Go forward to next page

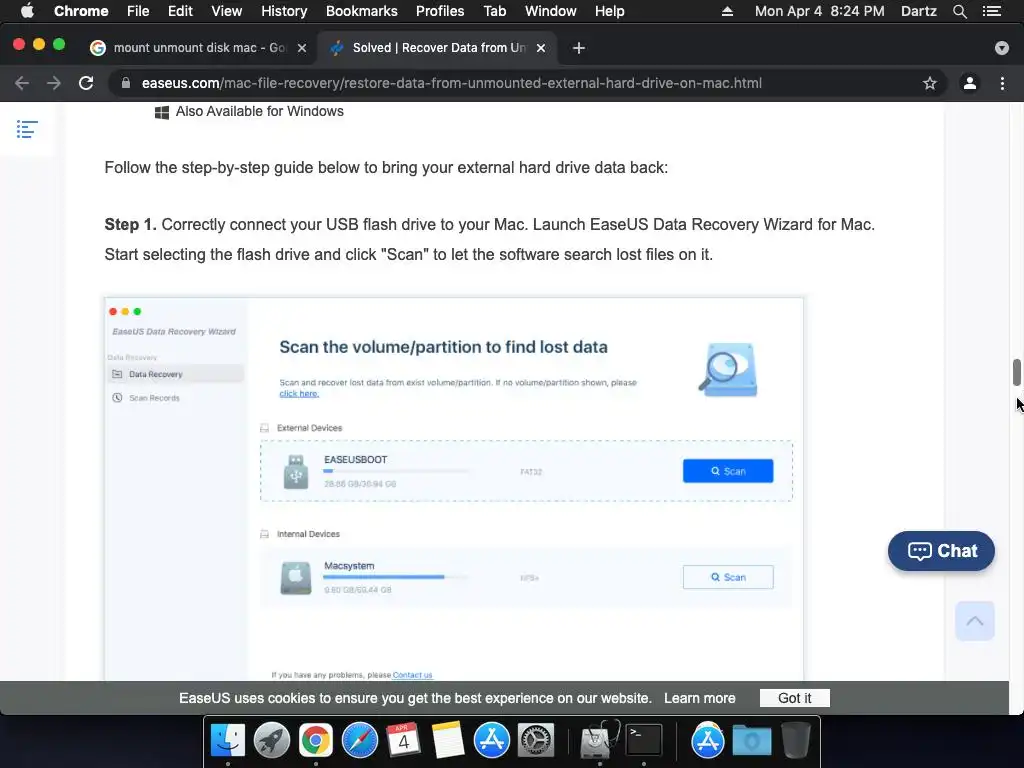tap(54, 83)
